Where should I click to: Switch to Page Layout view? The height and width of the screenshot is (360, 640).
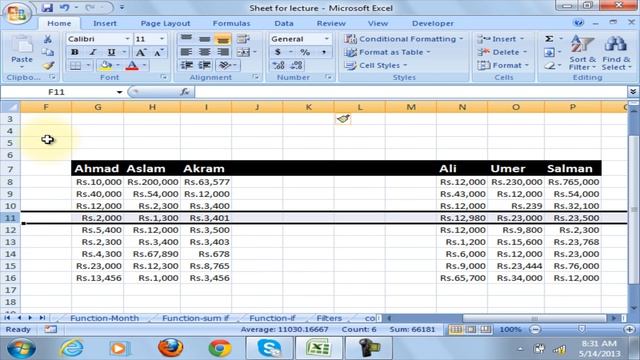[471, 329]
